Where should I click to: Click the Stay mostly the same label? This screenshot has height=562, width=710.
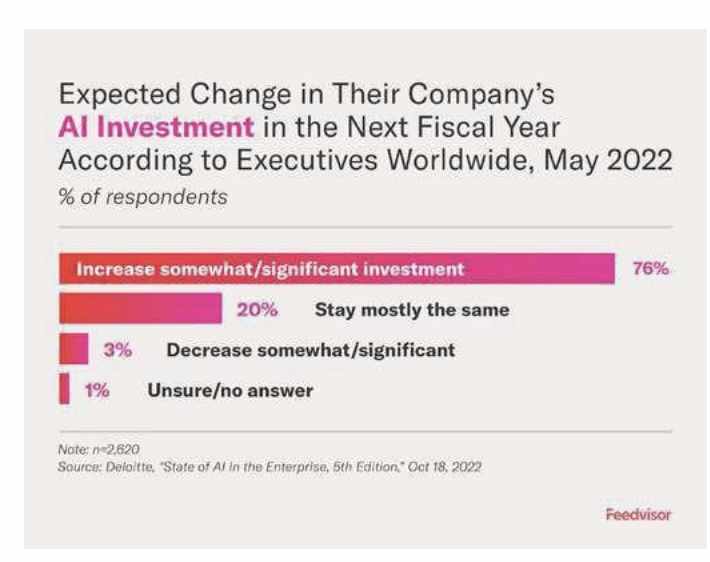[x=412, y=310]
